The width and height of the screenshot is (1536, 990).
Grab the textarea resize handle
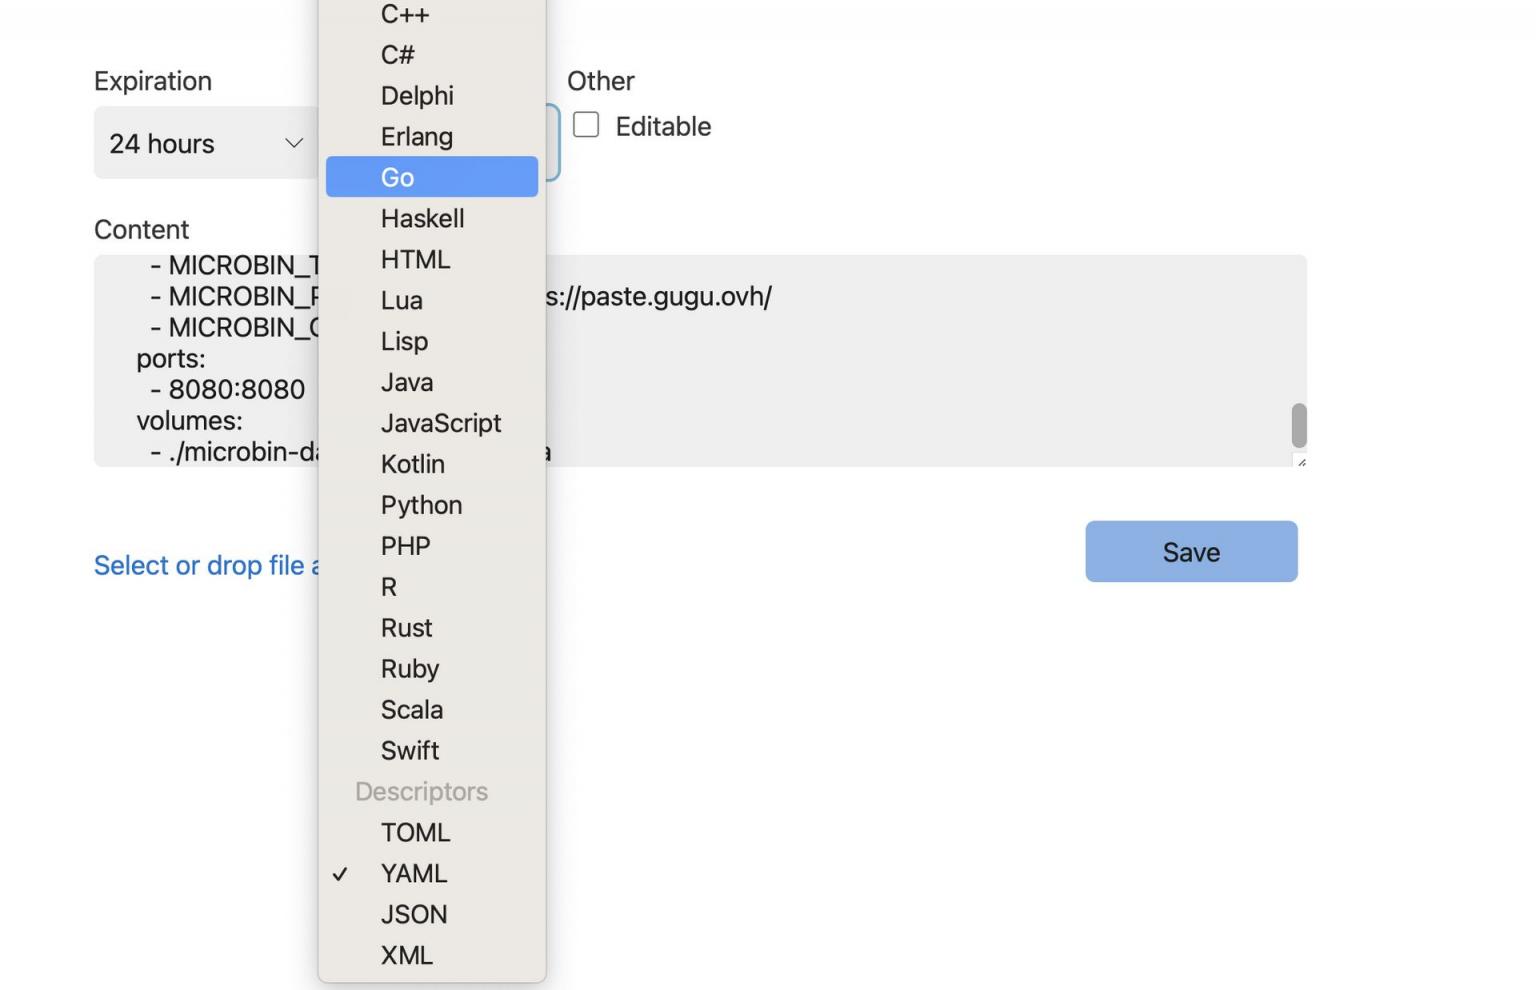(x=1300, y=461)
